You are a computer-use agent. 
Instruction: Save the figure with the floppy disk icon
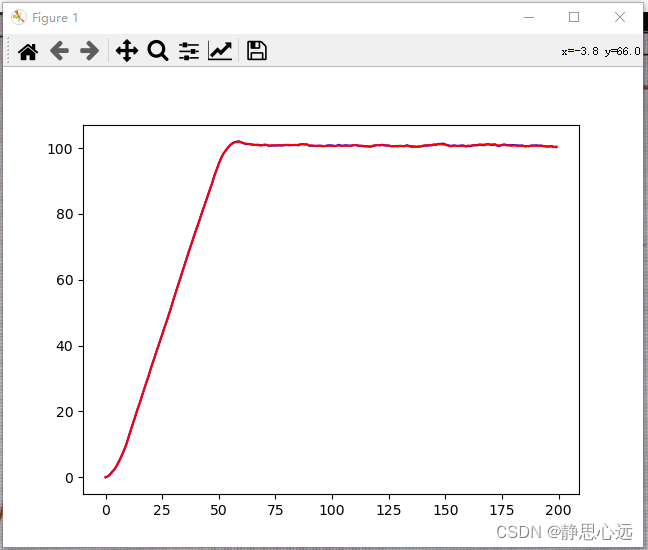257,51
